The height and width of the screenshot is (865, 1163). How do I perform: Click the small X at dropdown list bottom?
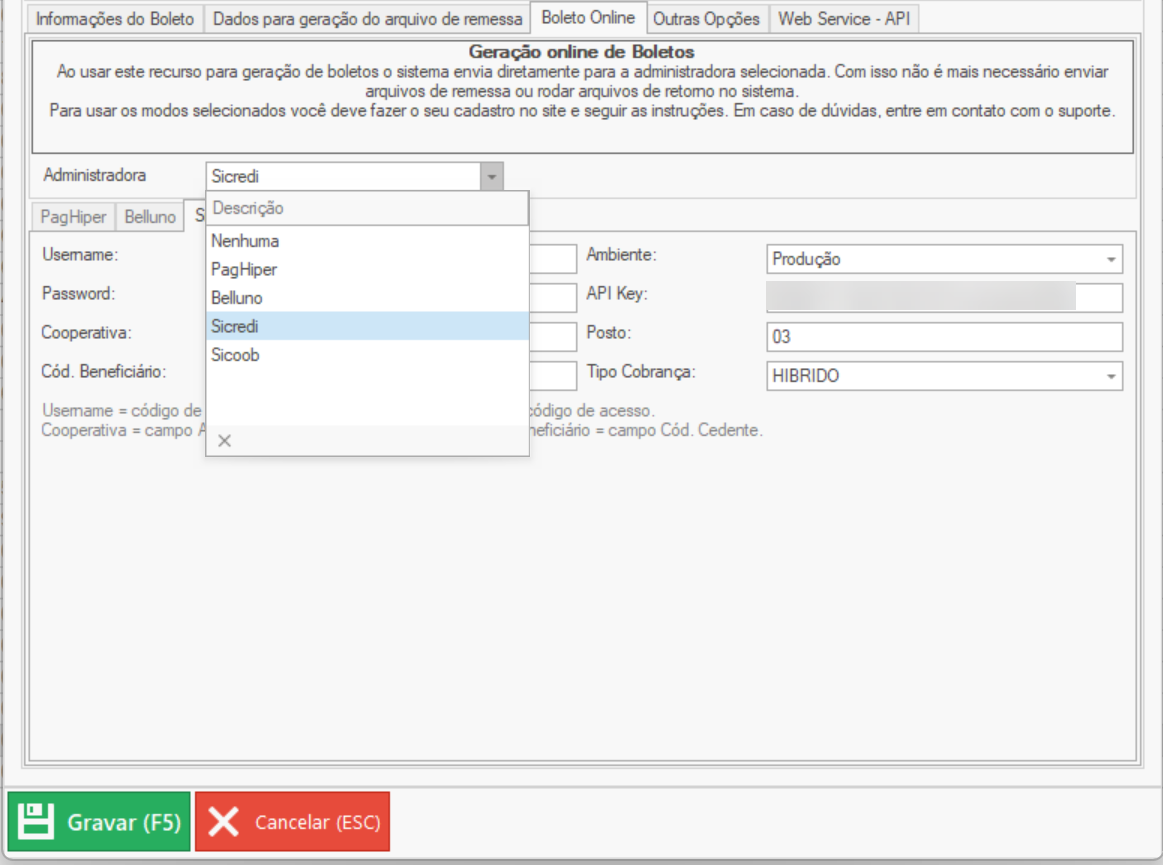coord(225,441)
